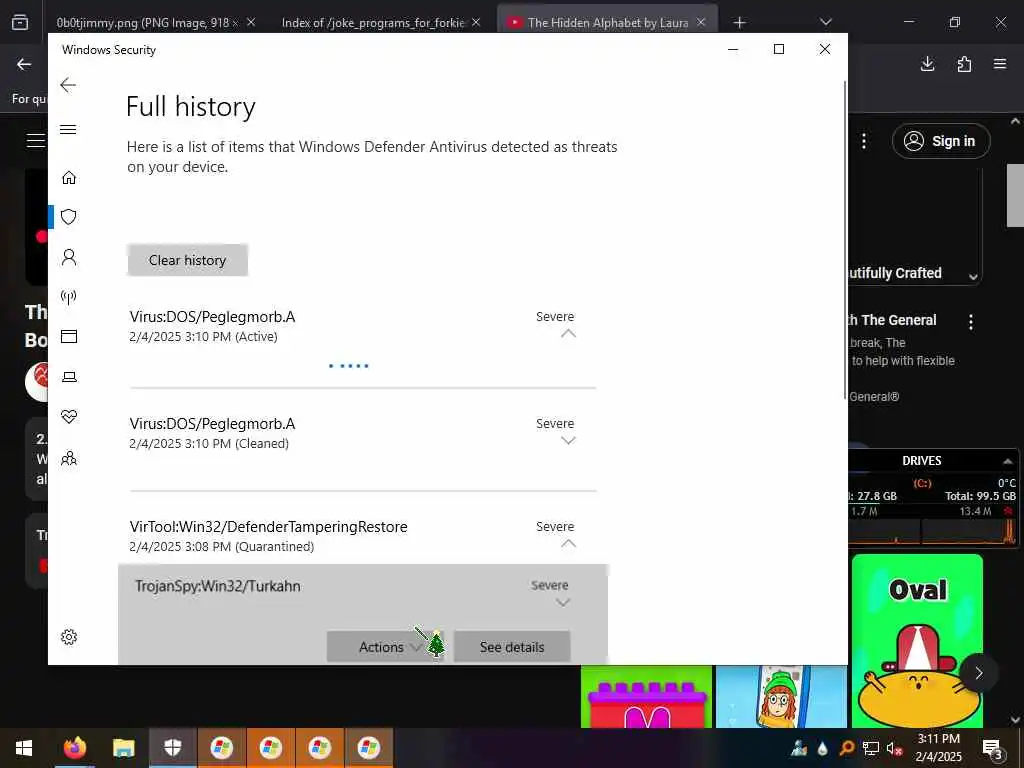Collapse the DefenderTamperingRestore threat entry

click(x=568, y=543)
